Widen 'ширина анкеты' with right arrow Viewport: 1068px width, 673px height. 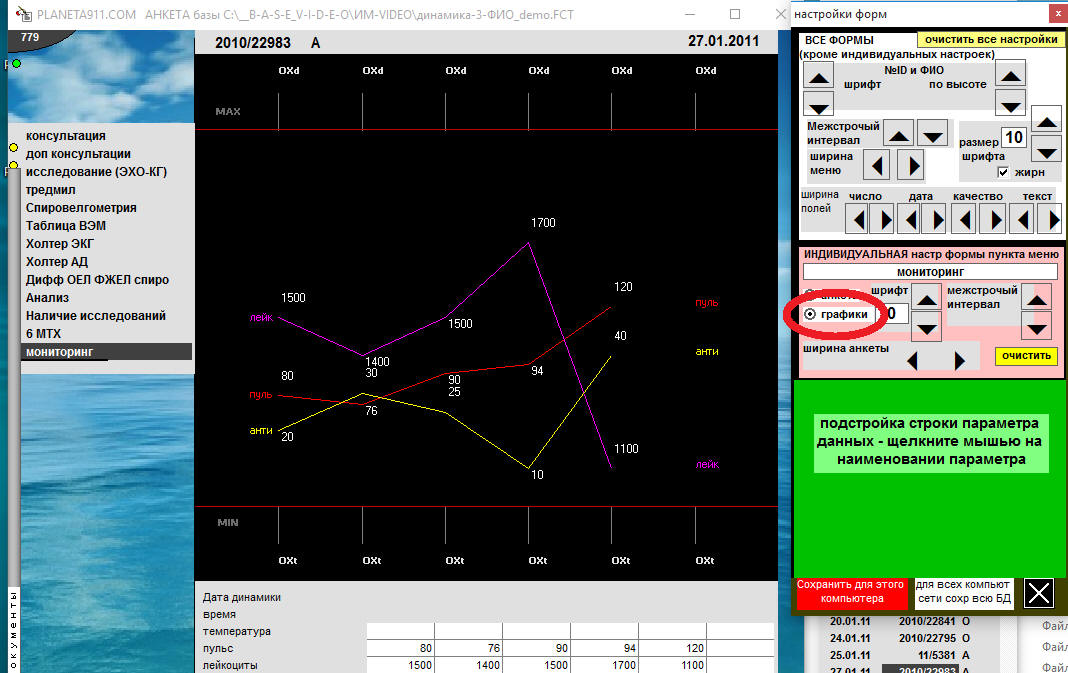(960, 360)
